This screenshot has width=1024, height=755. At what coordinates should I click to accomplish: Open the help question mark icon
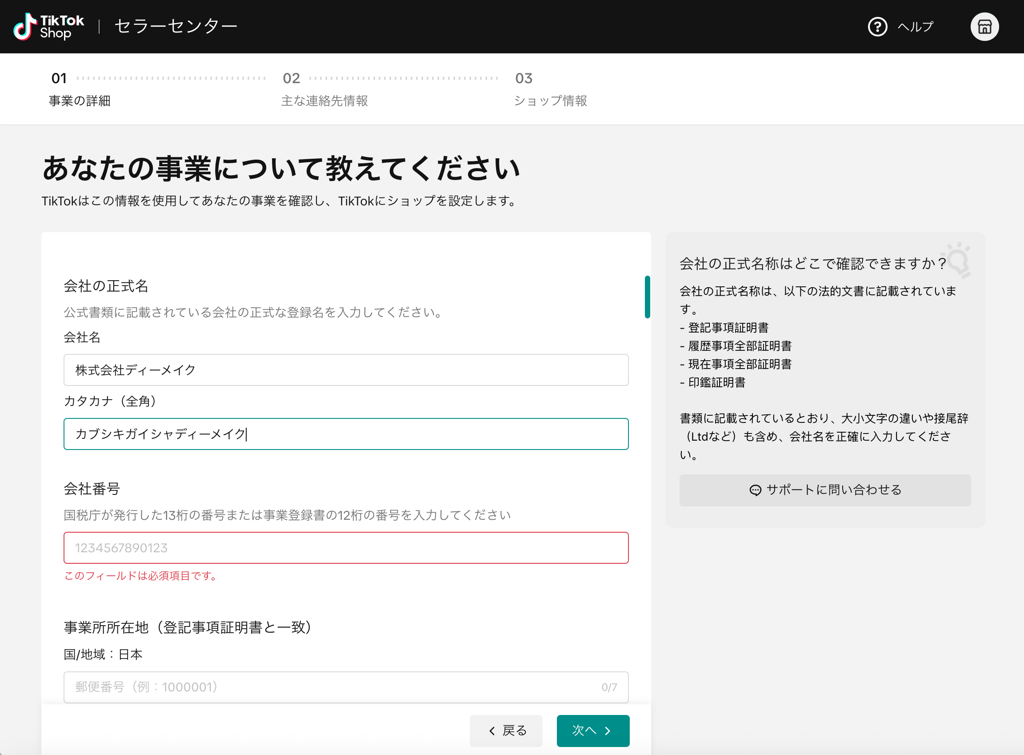point(877,27)
